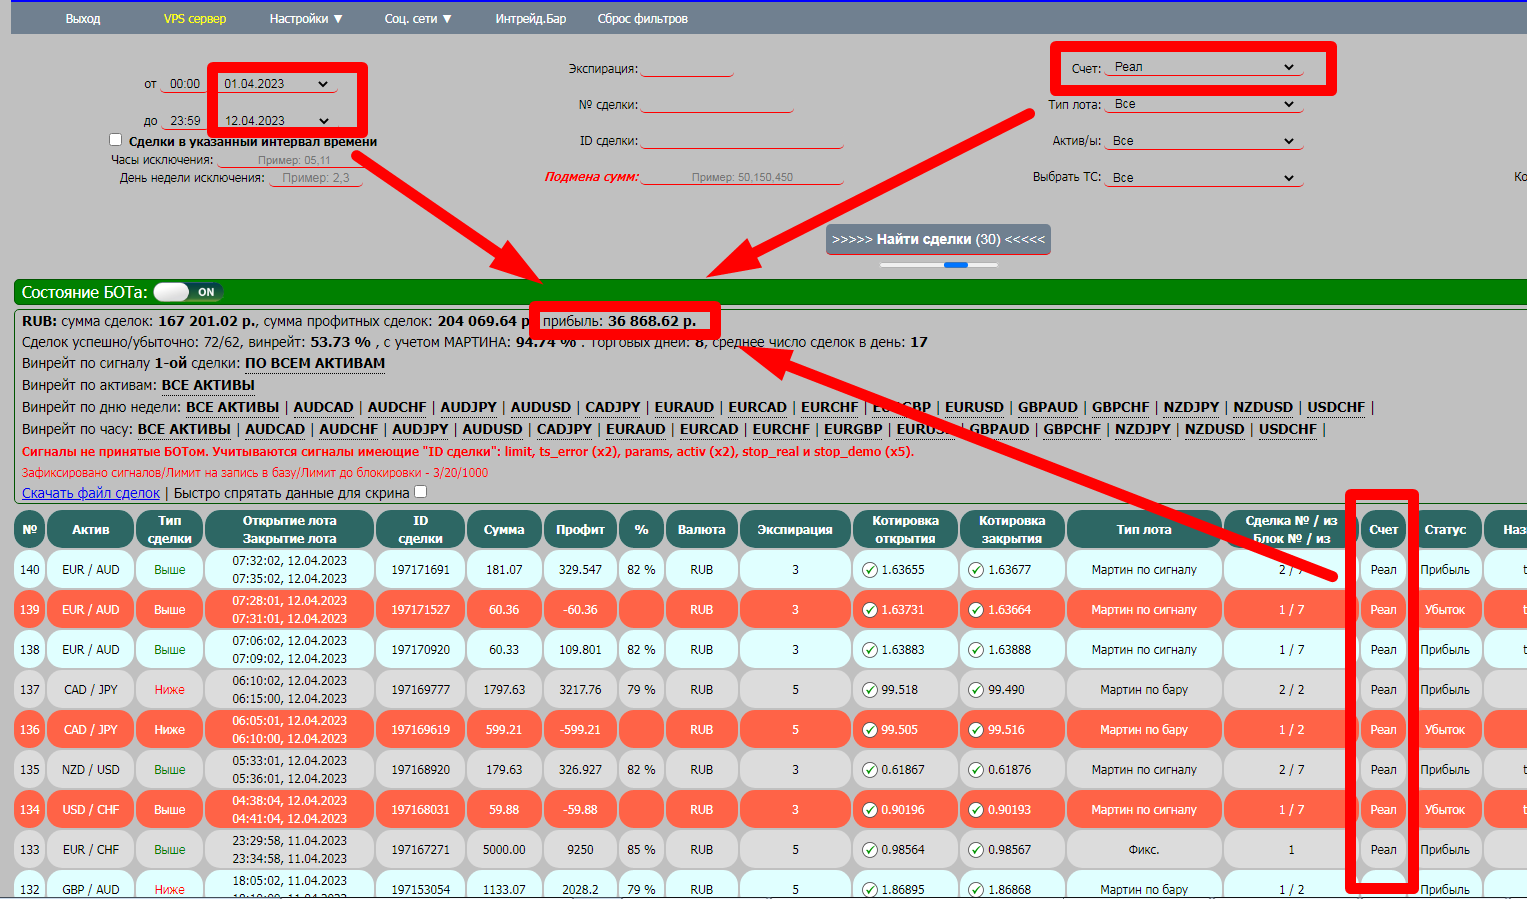Screen dimensions: 1527x899
Task: Click 'Сброс фильтров' to reset filters
Action: (643, 19)
